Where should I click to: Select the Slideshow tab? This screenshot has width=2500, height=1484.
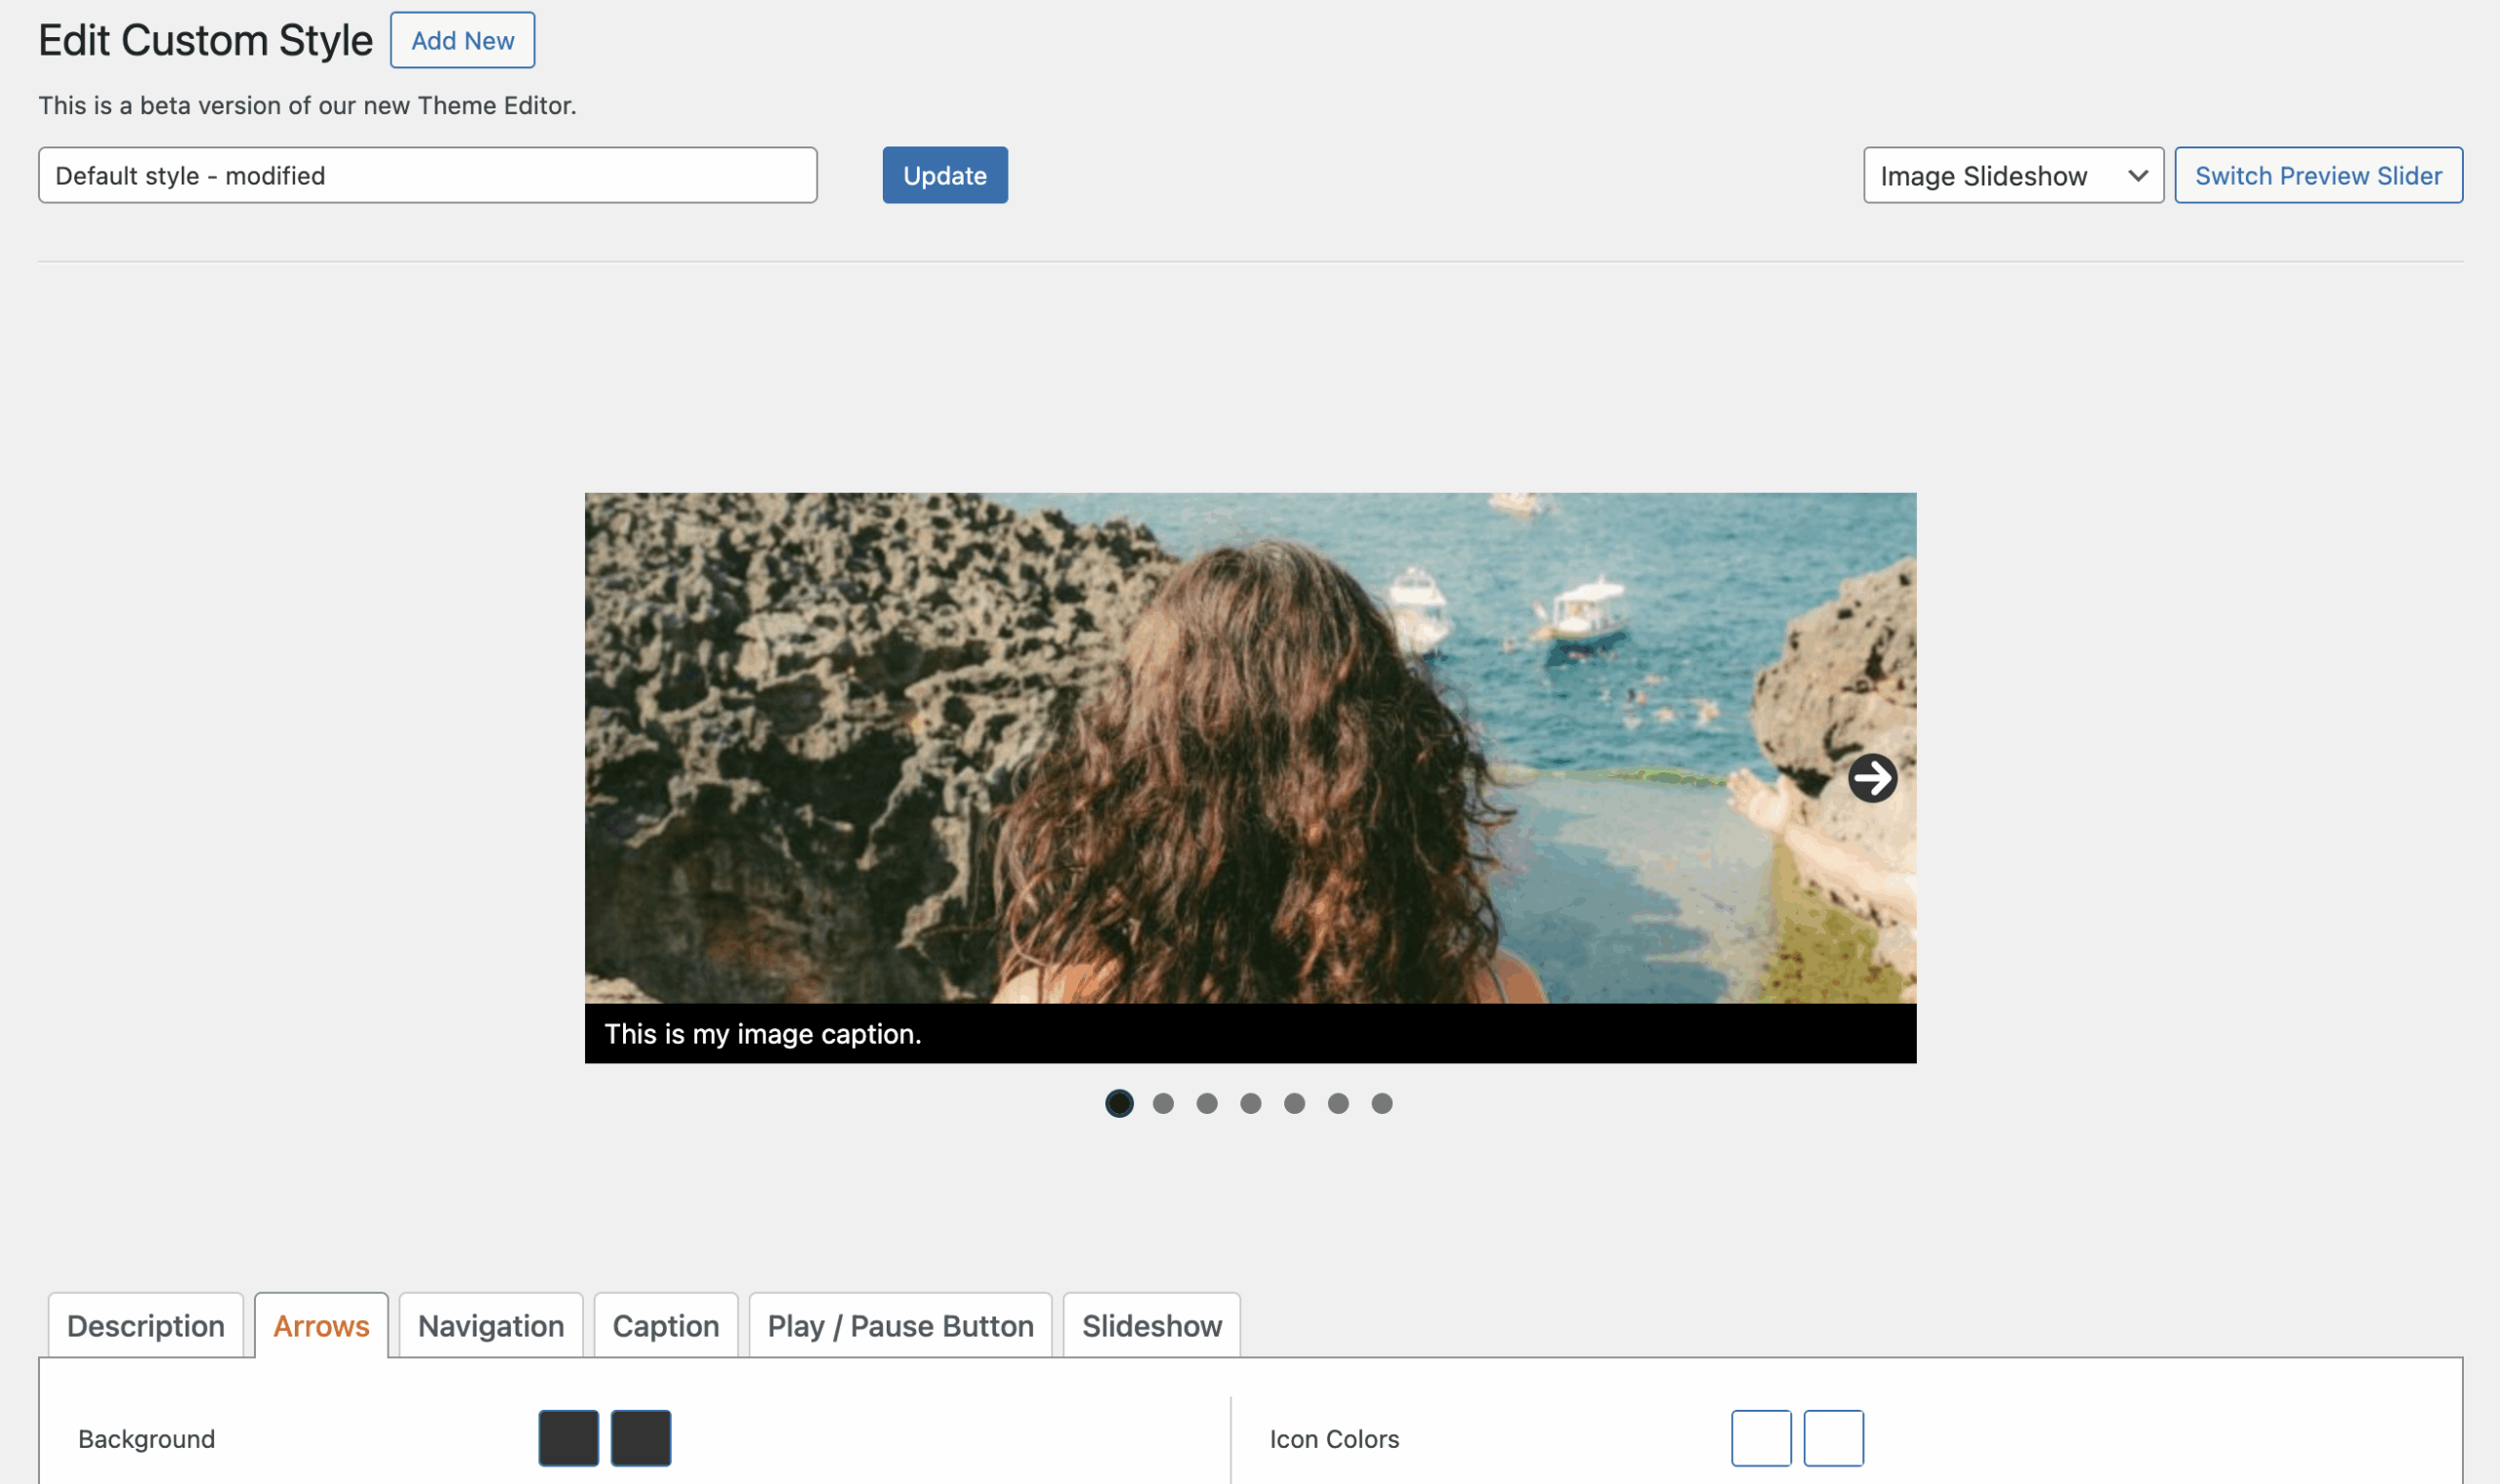tap(1151, 1326)
